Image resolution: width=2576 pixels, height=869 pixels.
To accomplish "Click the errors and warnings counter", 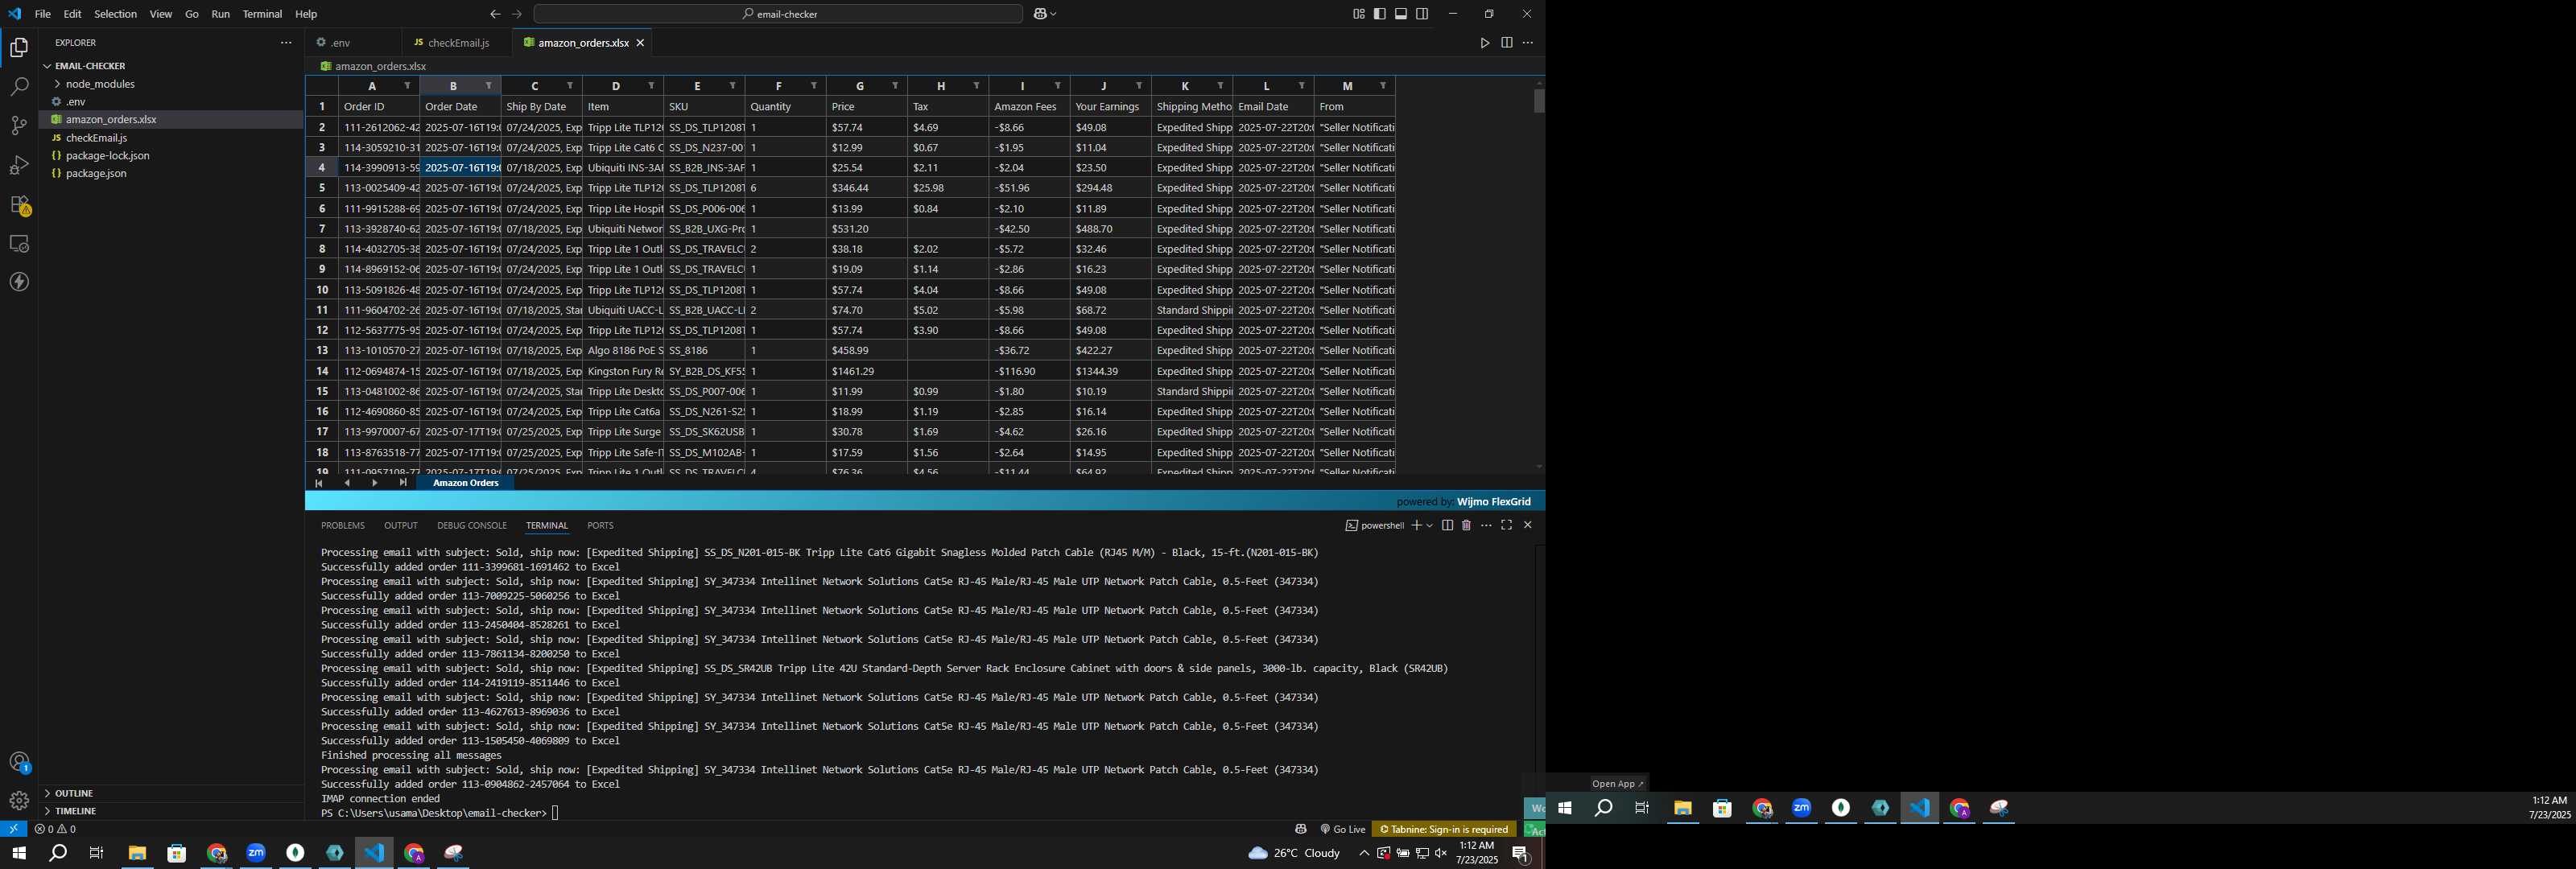I will pyautogui.click(x=55, y=829).
